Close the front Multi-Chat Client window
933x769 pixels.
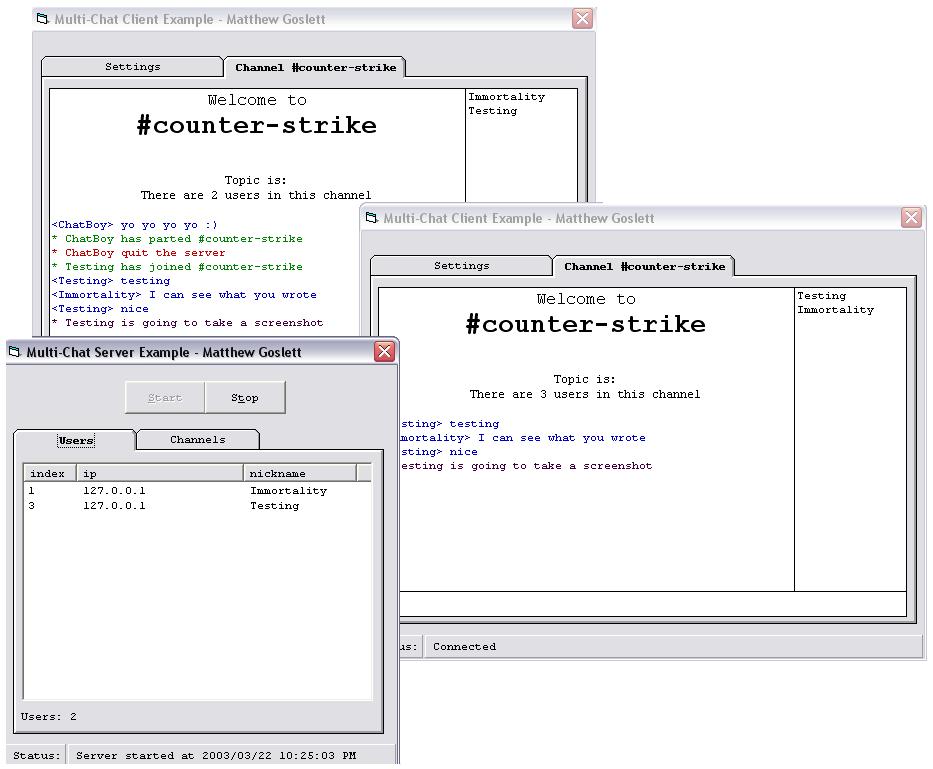[911, 218]
